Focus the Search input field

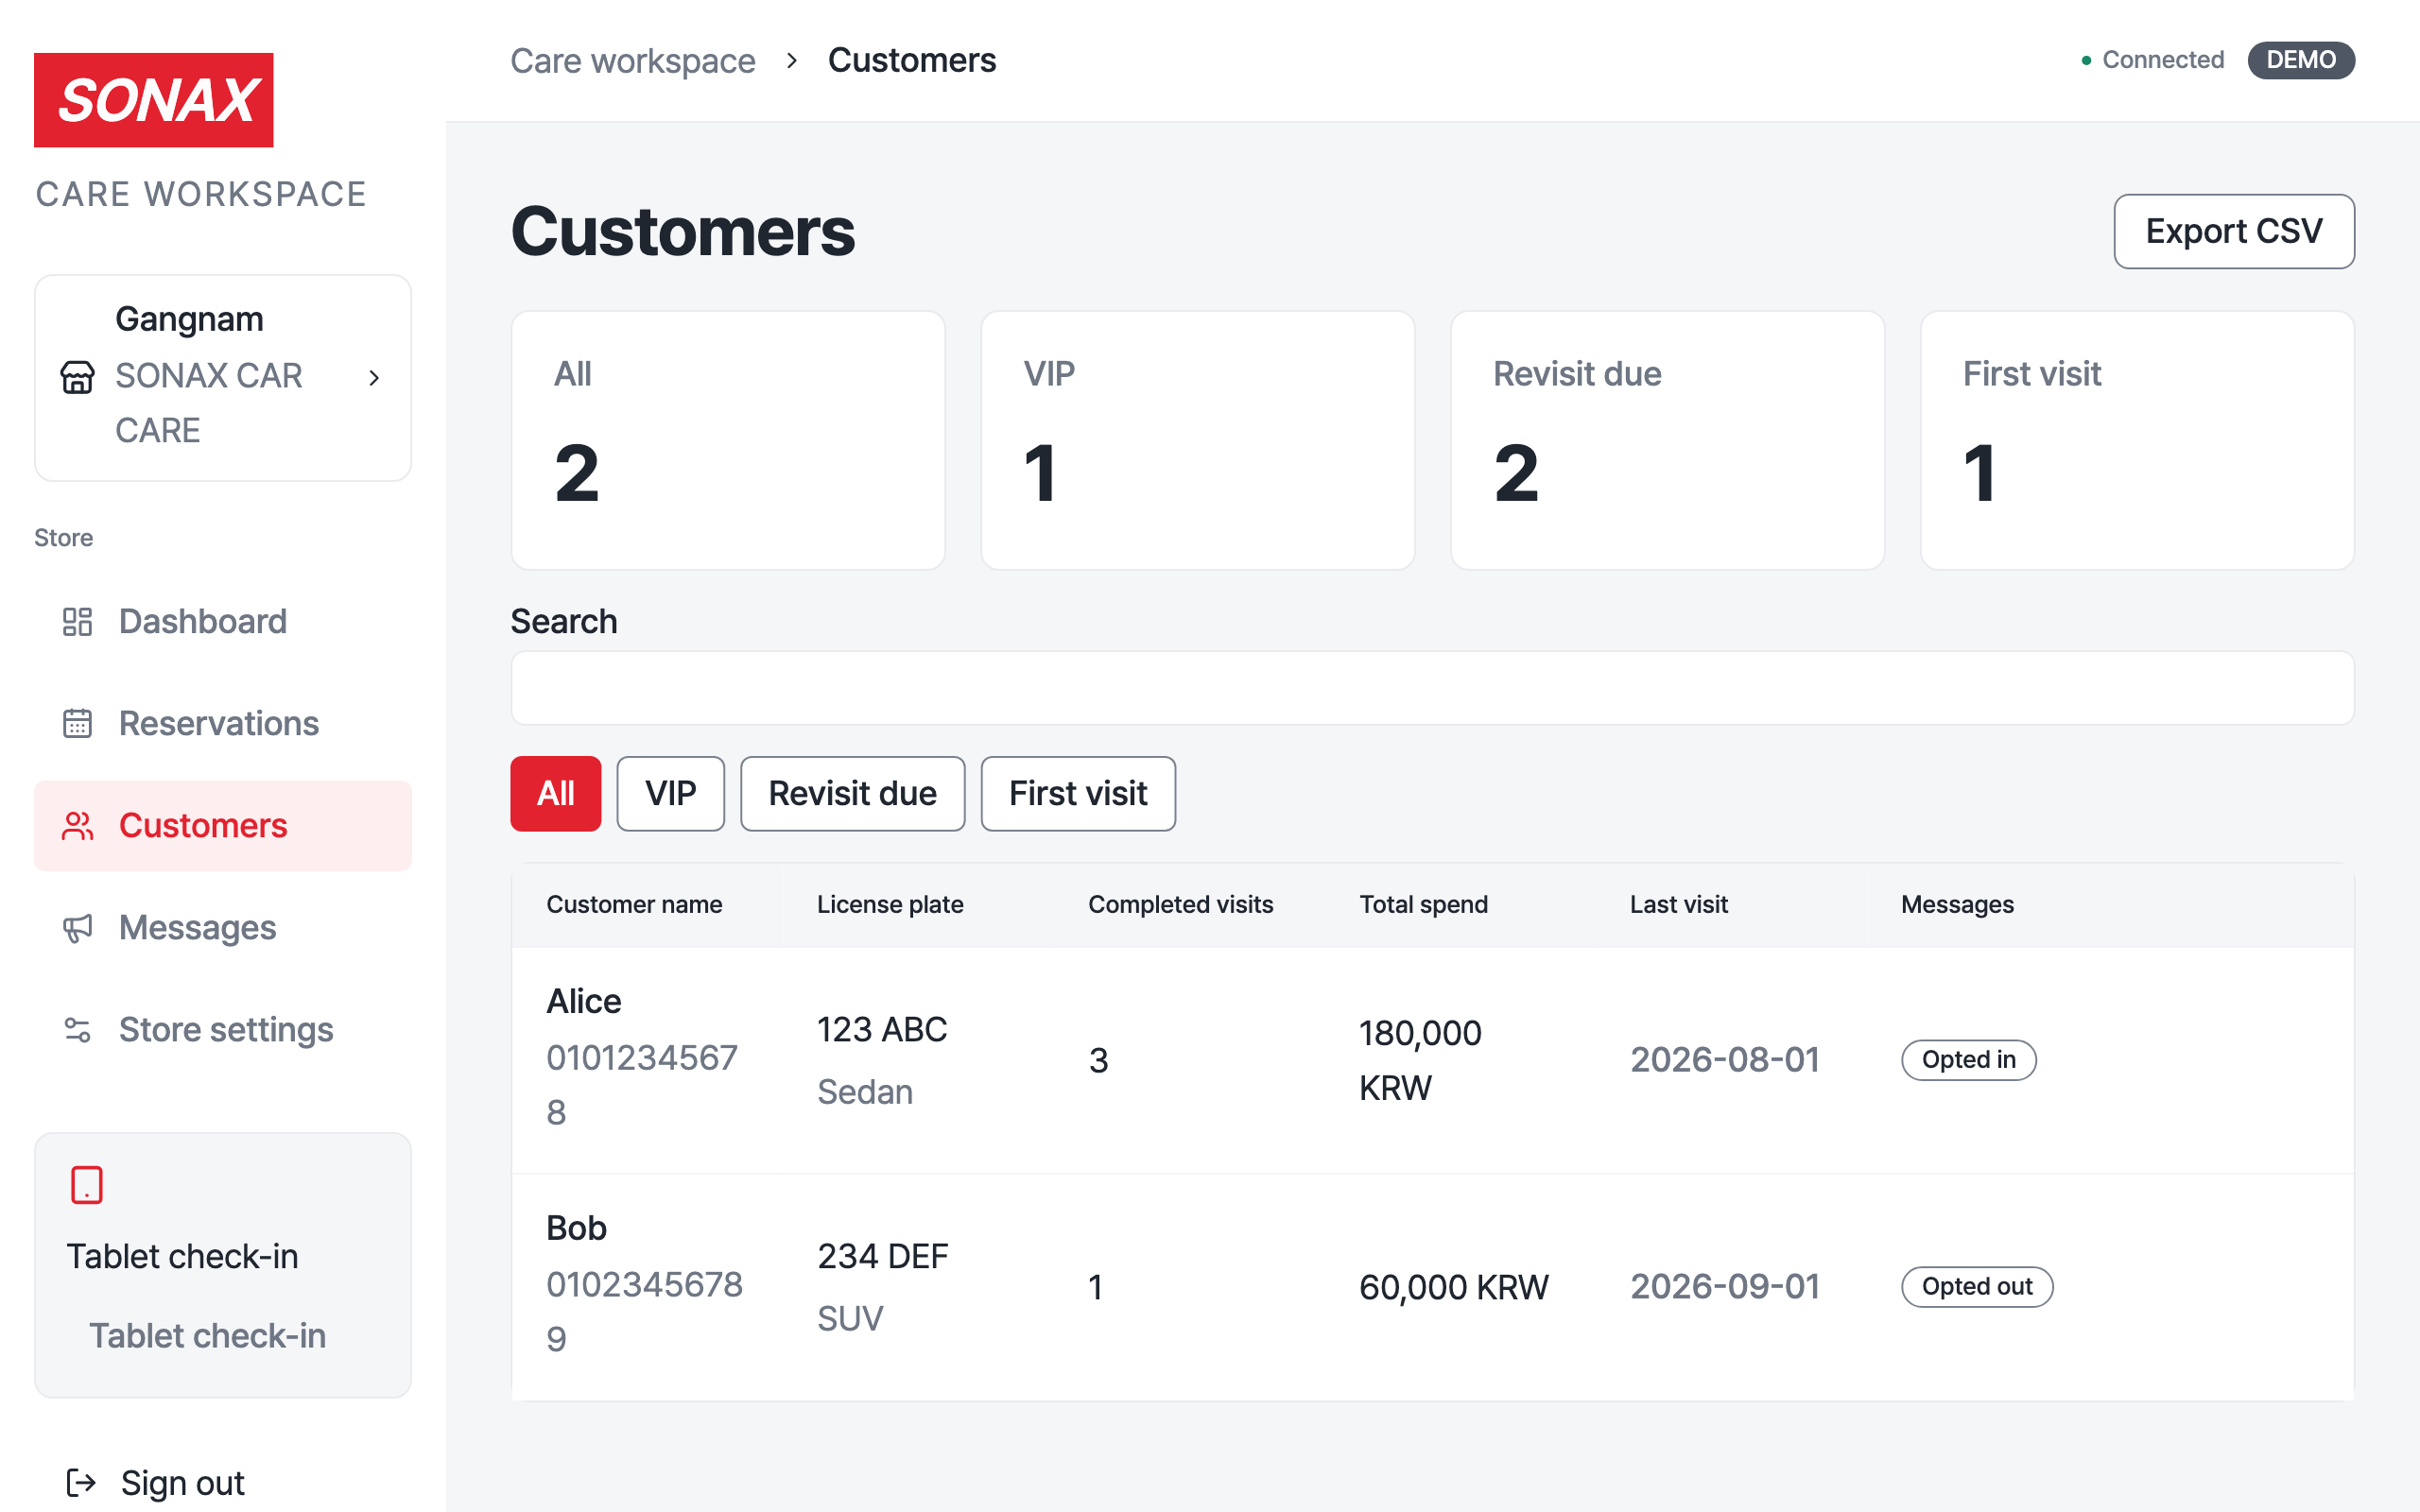[x=1432, y=688]
